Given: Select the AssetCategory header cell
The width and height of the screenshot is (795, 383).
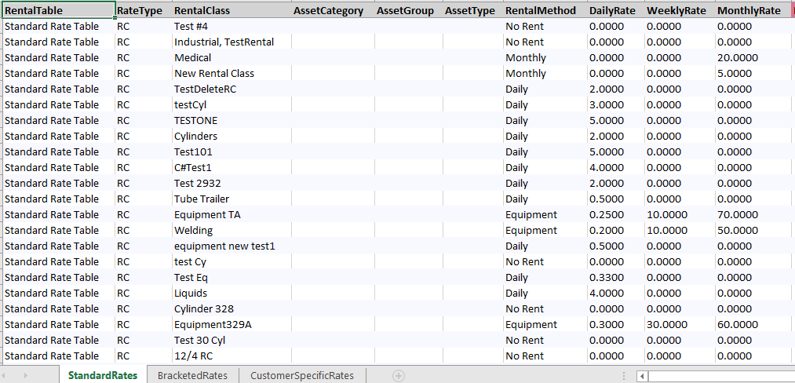Looking at the screenshot, I should (333, 10).
